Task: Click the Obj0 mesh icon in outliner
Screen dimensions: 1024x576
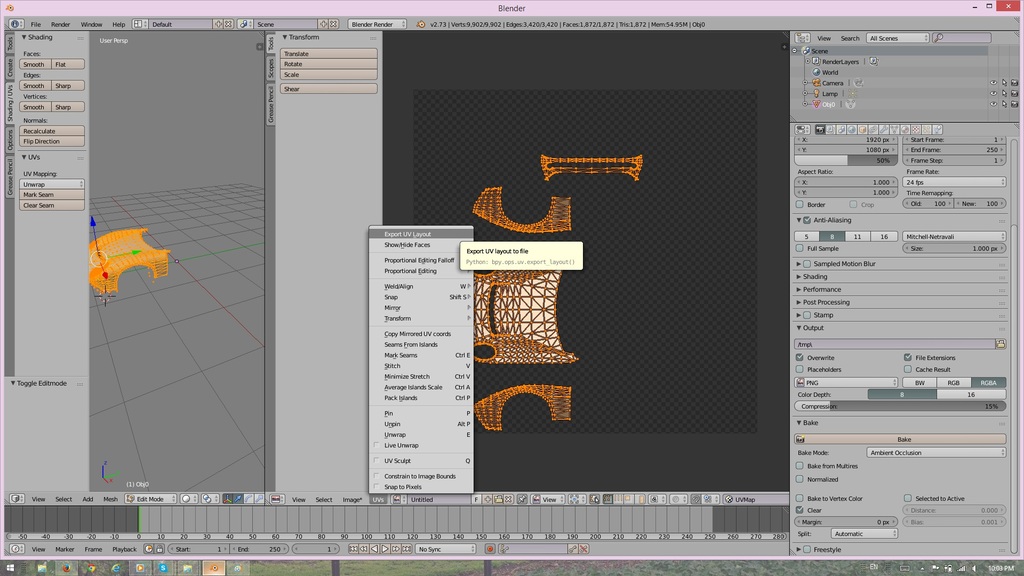Action: pyautogui.click(x=815, y=104)
